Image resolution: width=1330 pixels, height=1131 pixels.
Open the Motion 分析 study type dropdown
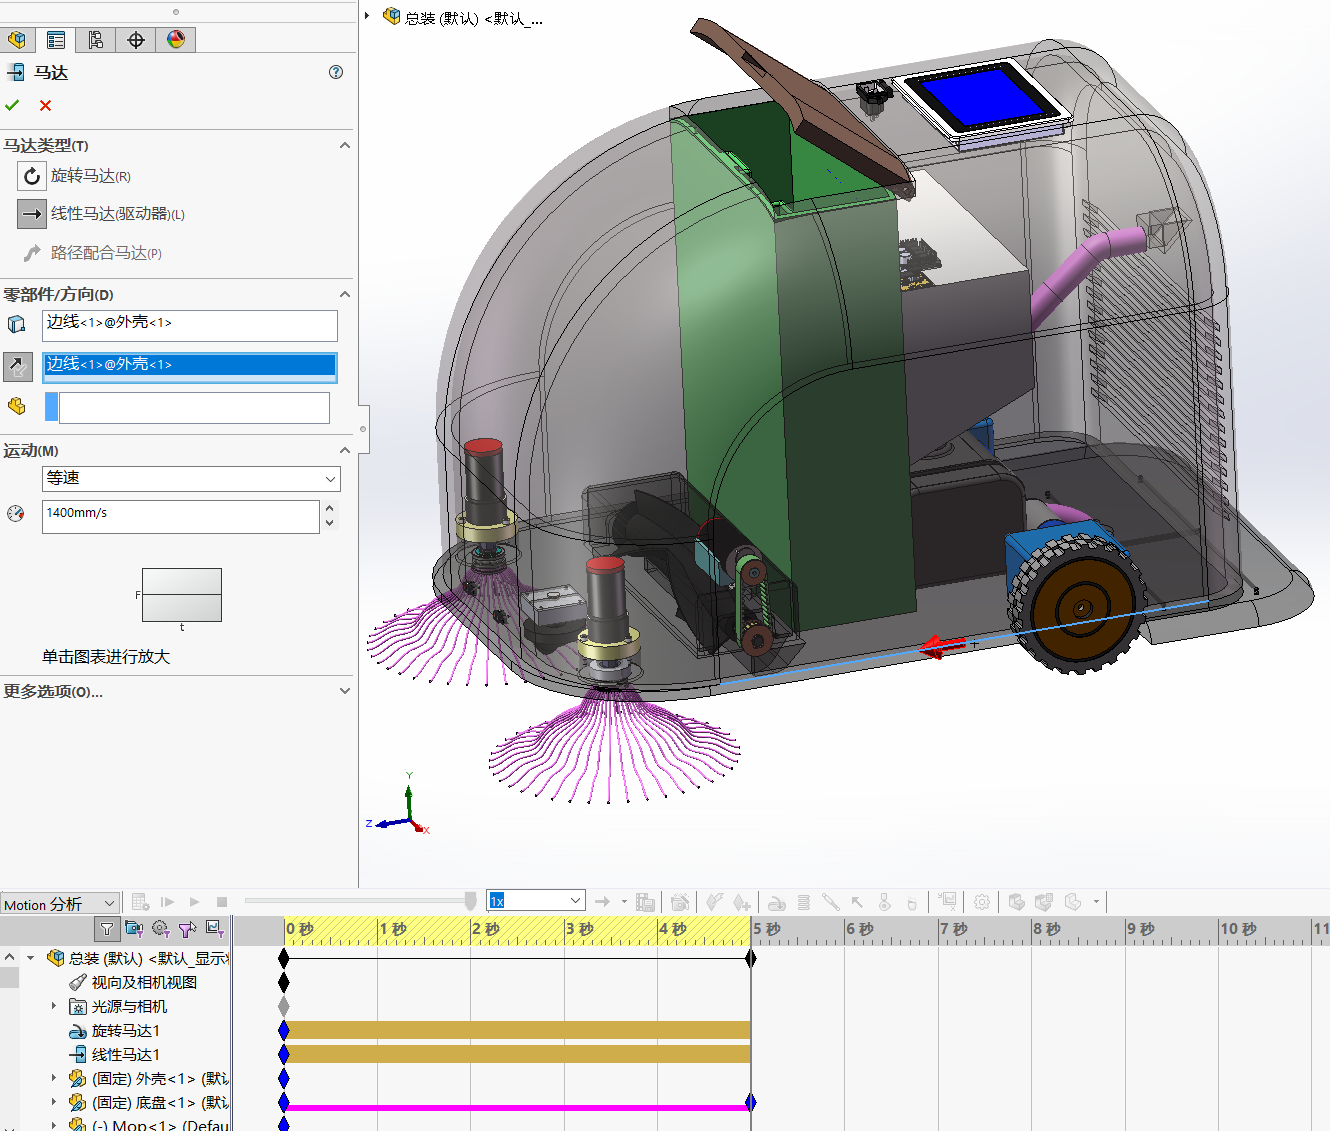(x=60, y=903)
